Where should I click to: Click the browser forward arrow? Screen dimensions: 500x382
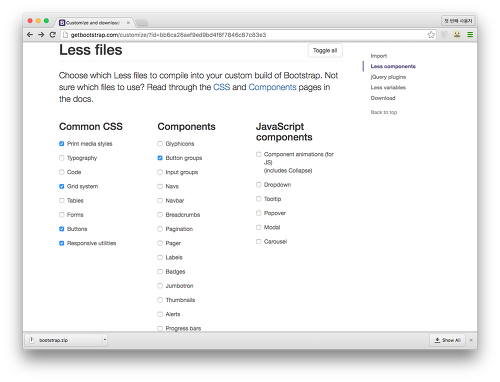point(41,35)
